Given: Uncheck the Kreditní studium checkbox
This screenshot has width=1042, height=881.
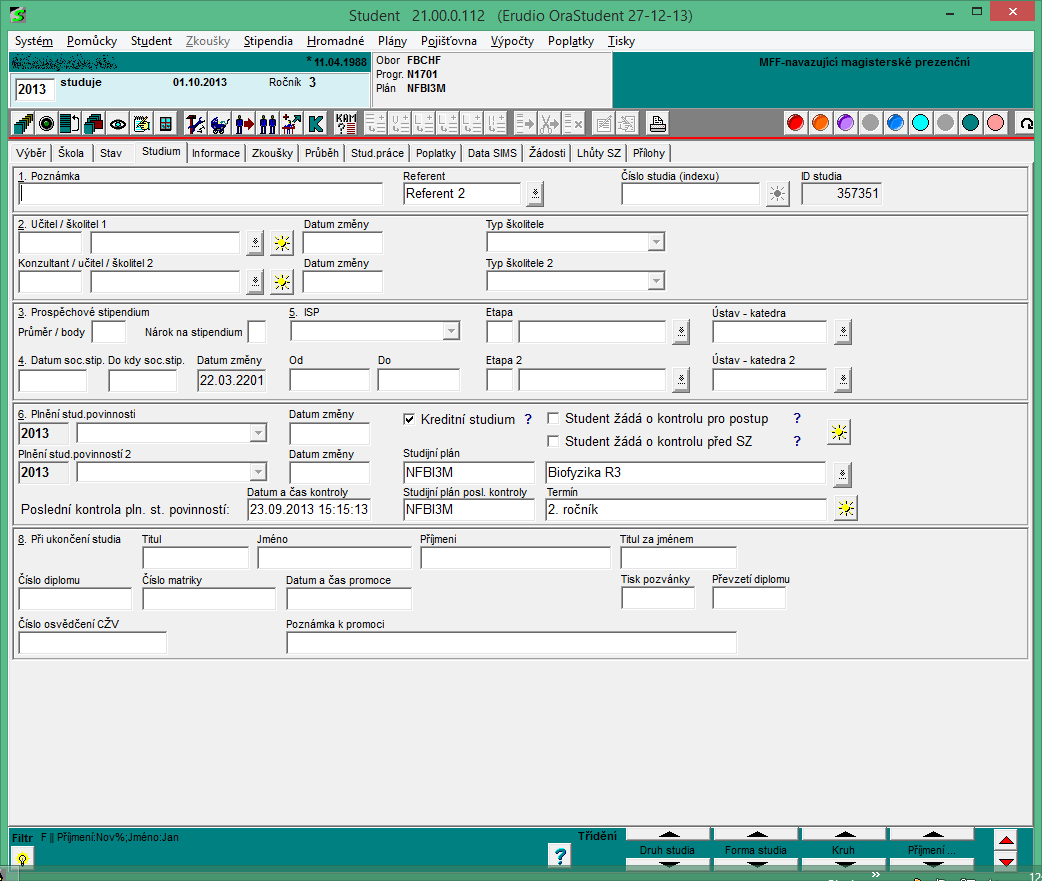Looking at the screenshot, I should coord(408,419).
